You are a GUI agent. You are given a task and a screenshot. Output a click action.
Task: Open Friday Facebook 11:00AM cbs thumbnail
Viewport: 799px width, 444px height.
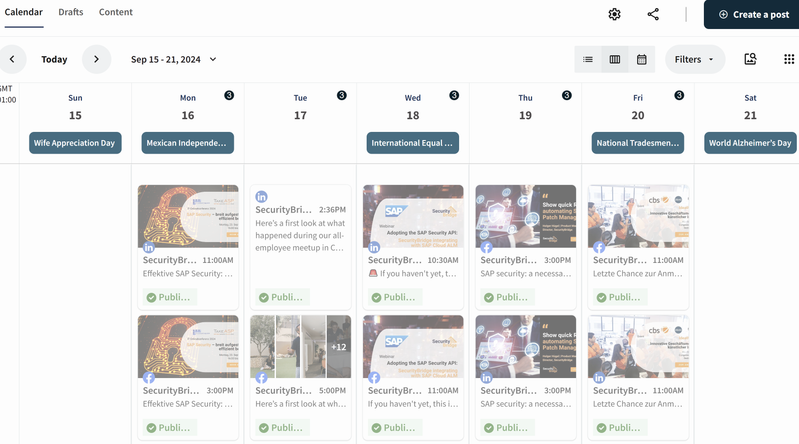point(638,216)
